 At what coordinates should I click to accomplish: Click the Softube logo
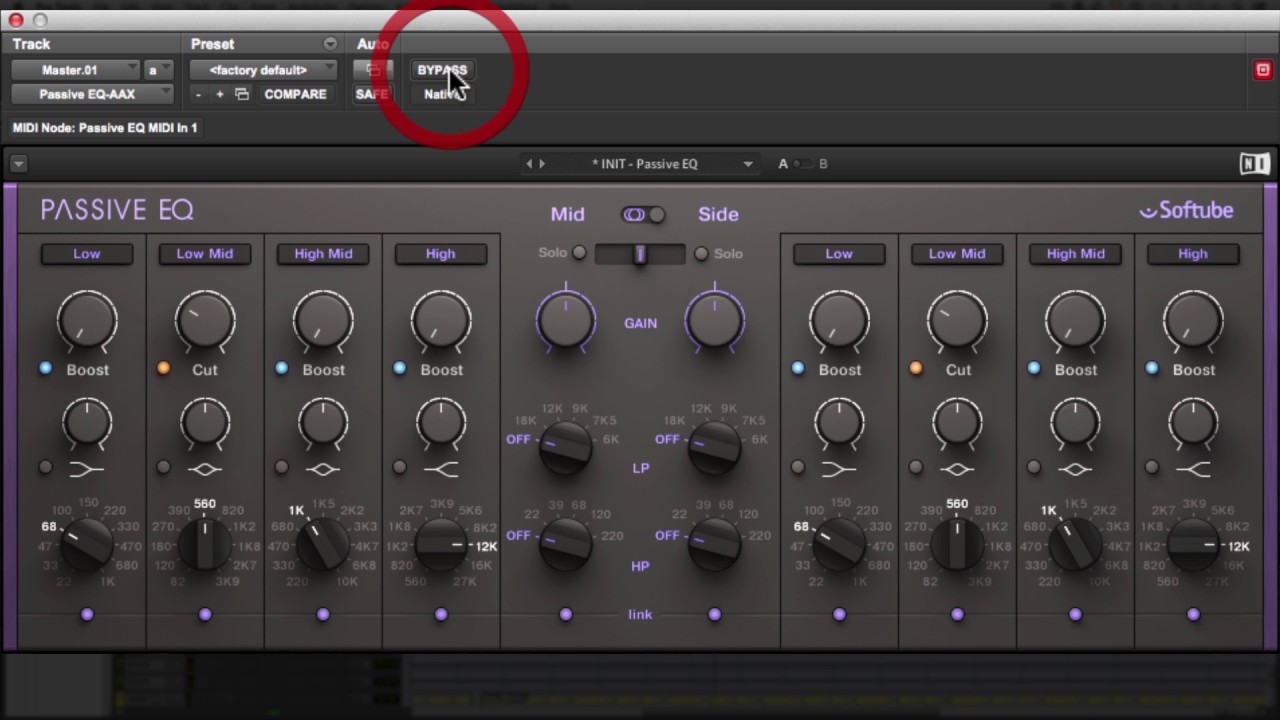[x=1186, y=210]
